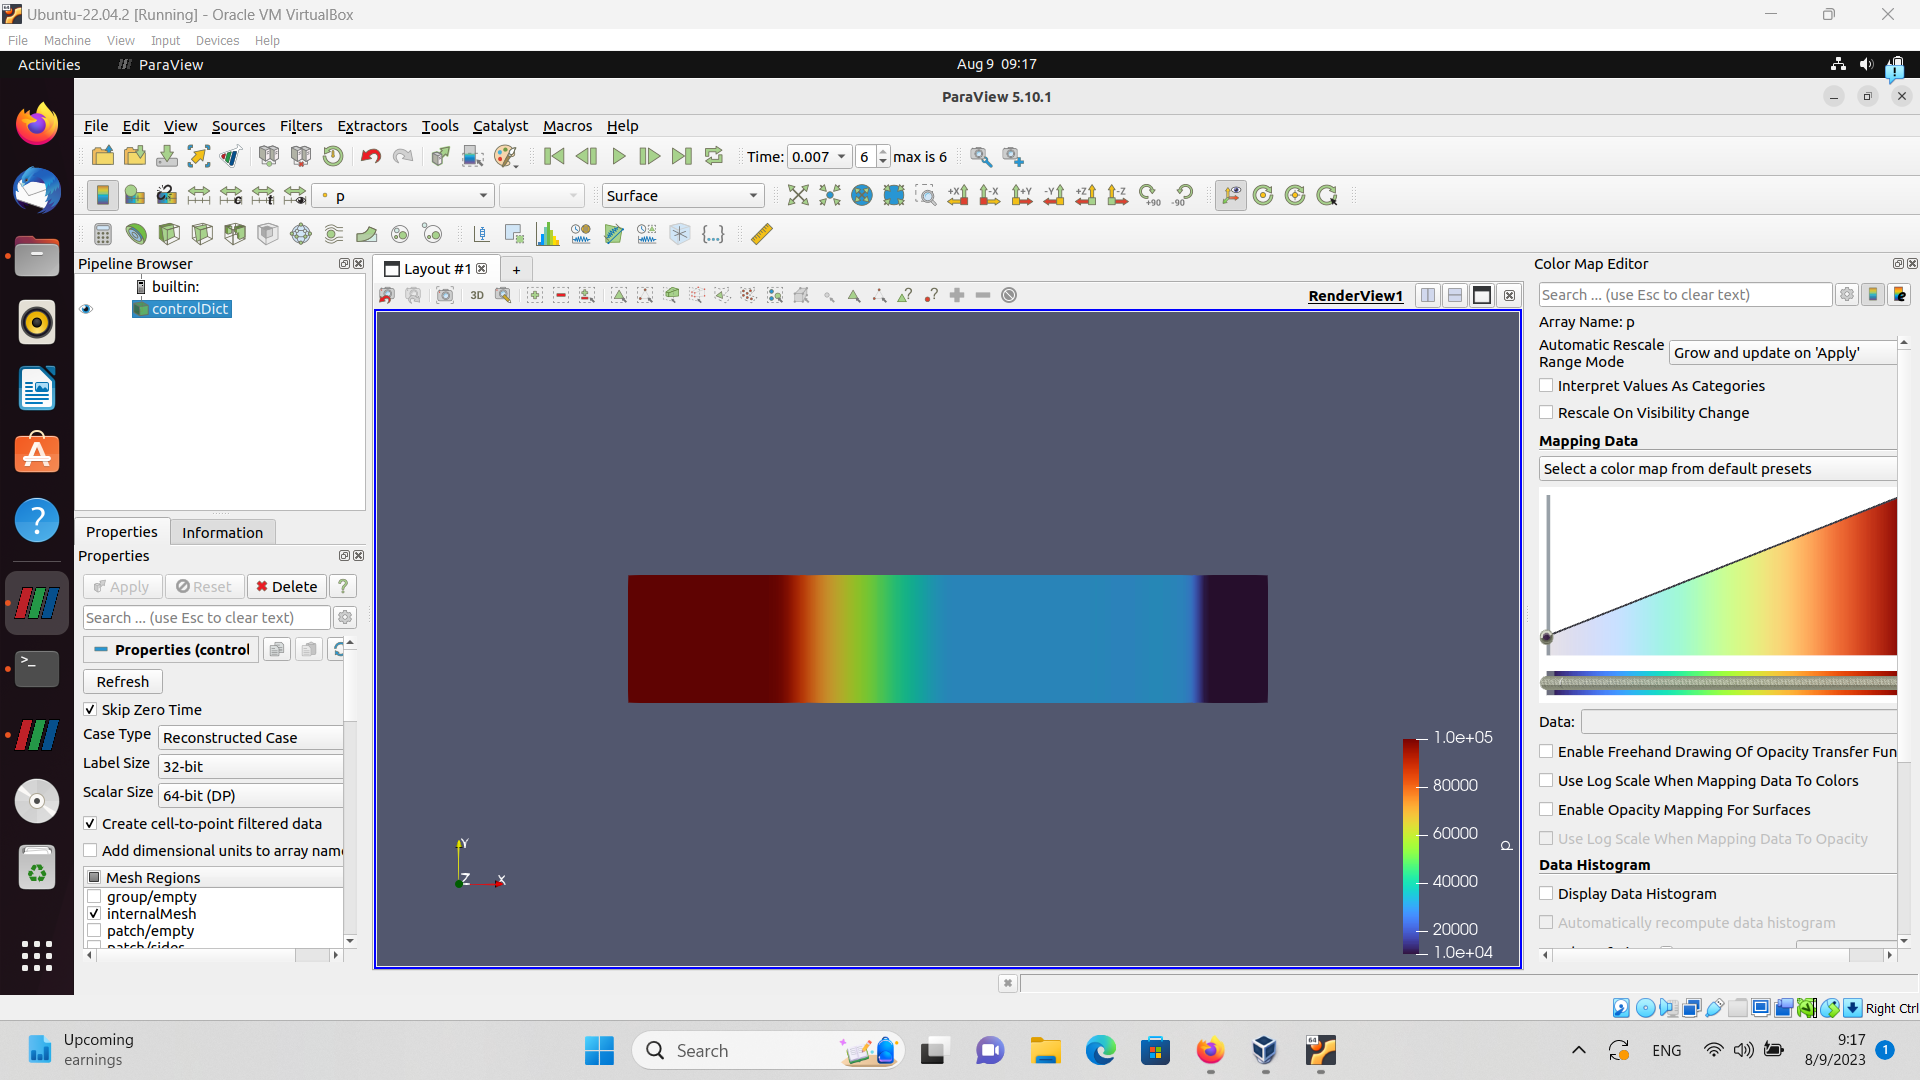Image resolution: width=1920 pixels, height=1080 pixels.
Task: Click the Clip filter icon
Action: click(169, 234)
